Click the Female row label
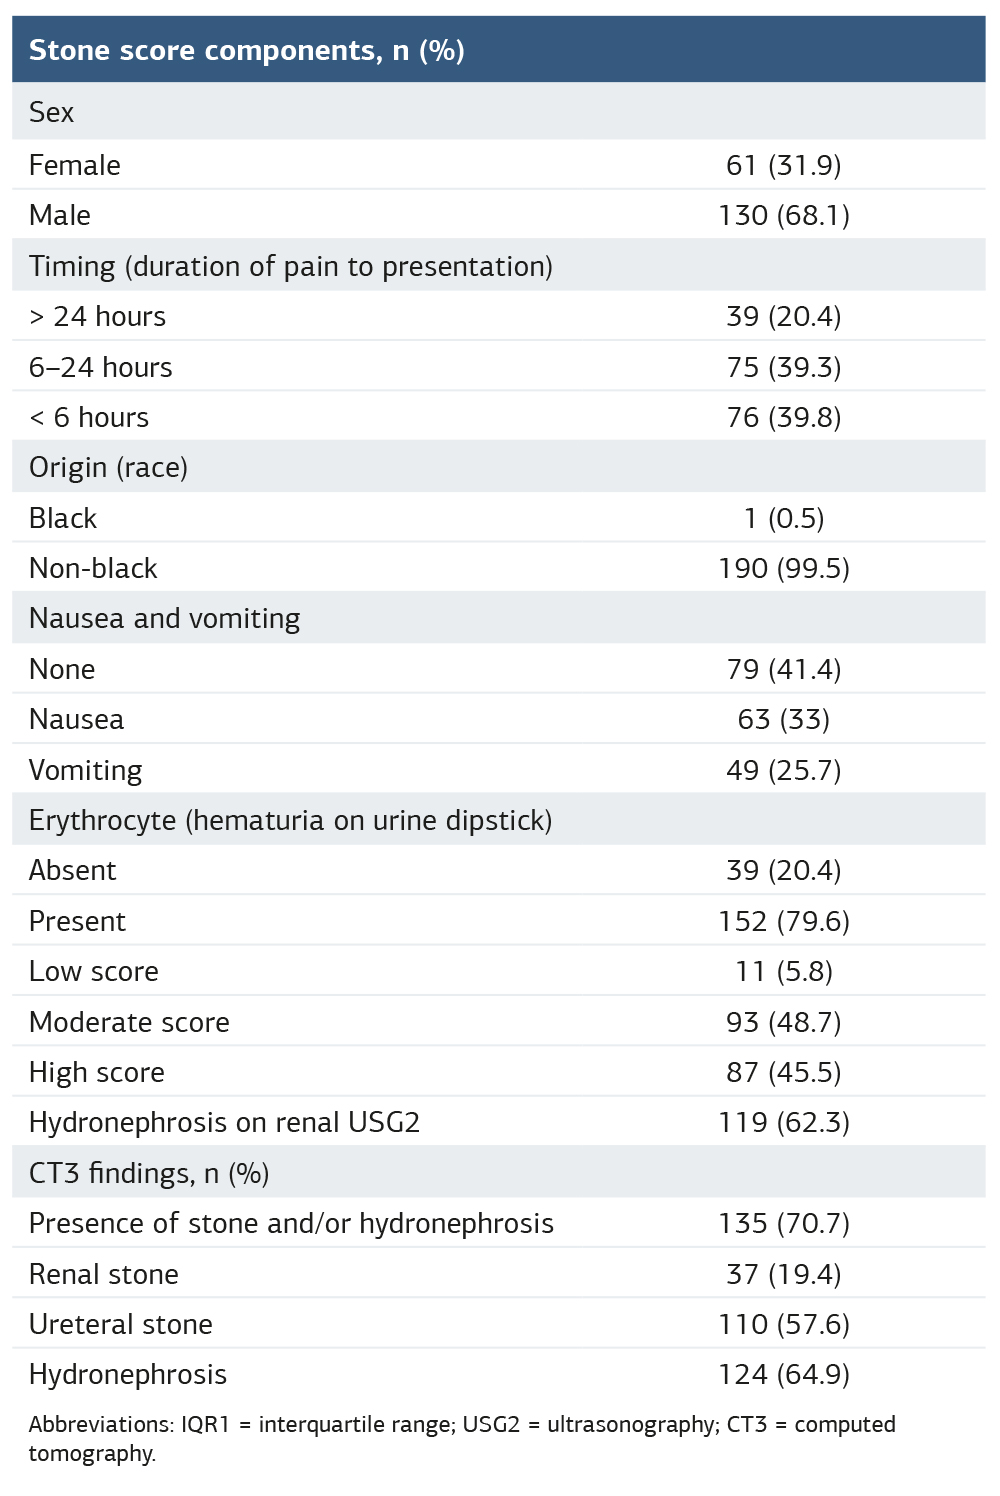1000x1496 pixels. click(x=75, y=165)
